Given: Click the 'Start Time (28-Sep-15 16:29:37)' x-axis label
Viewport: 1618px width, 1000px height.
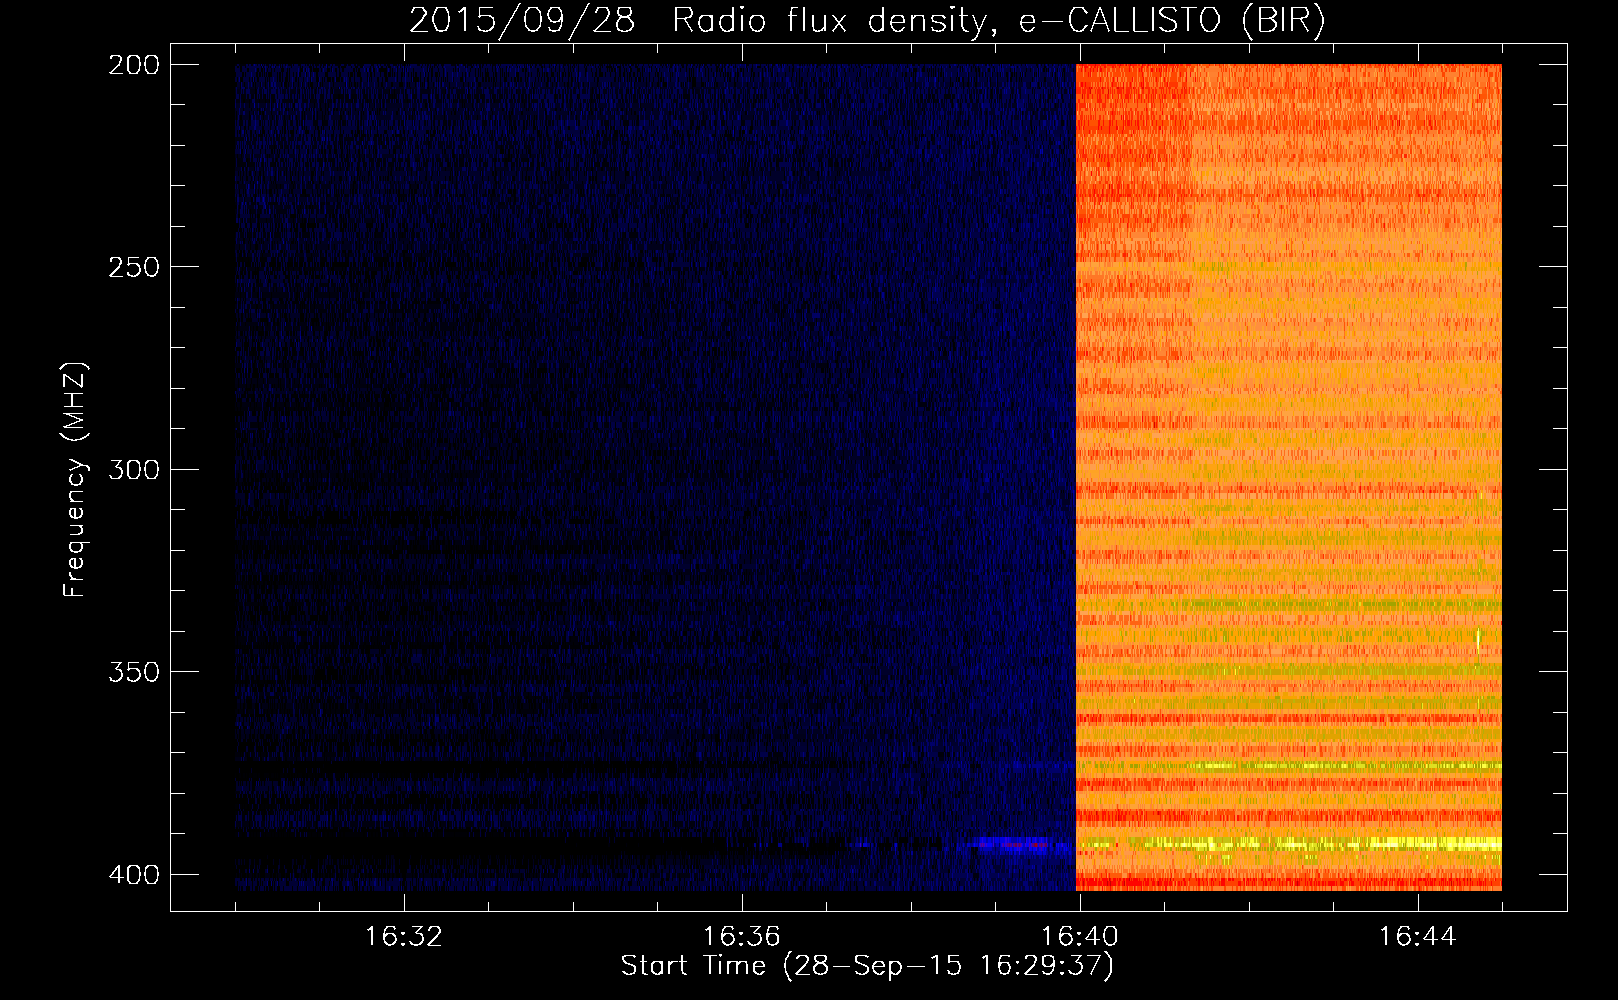Looking at the screenshot, I should [x=867, y=966].
